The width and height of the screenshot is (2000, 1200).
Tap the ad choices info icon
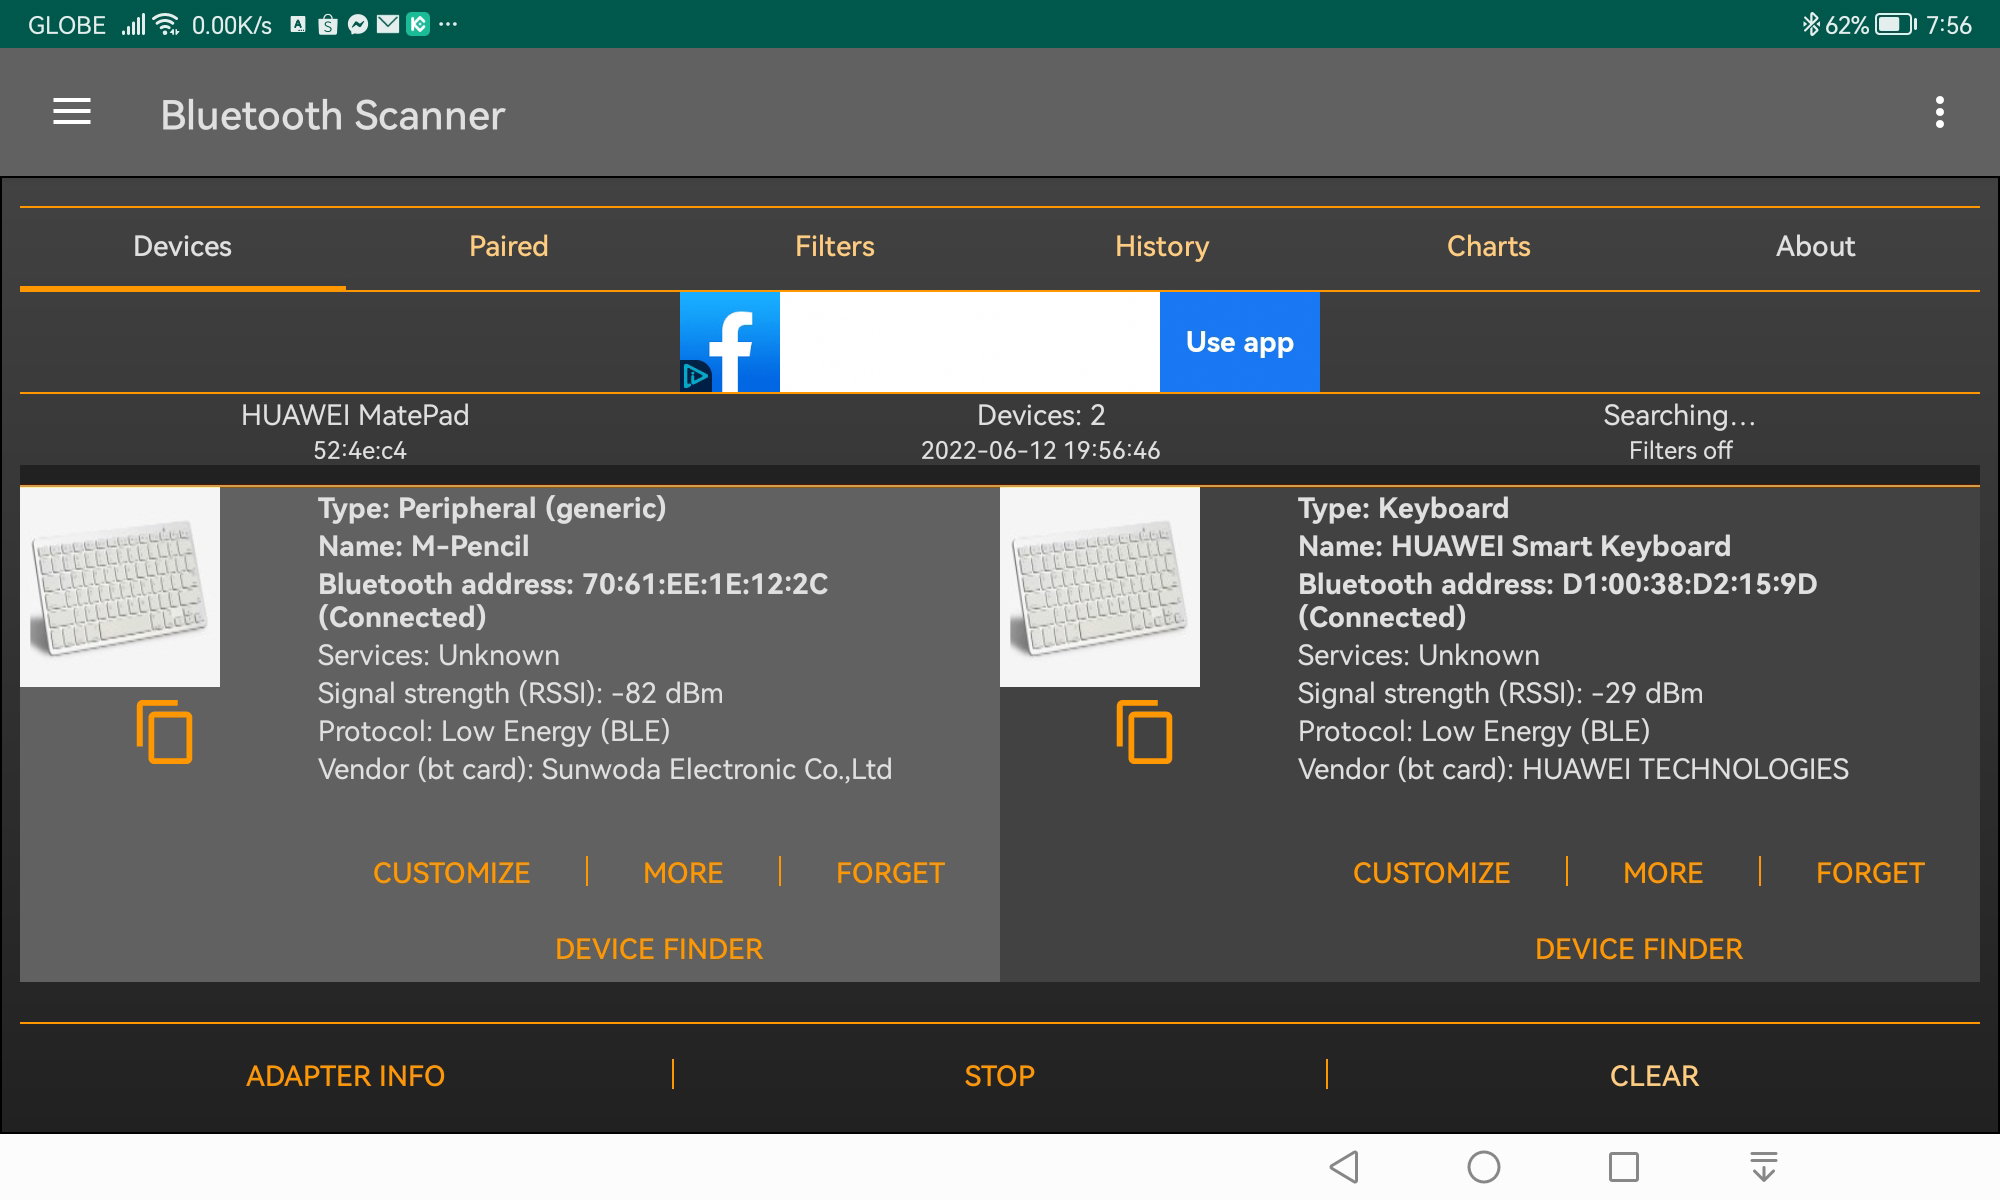coord(695,376)
